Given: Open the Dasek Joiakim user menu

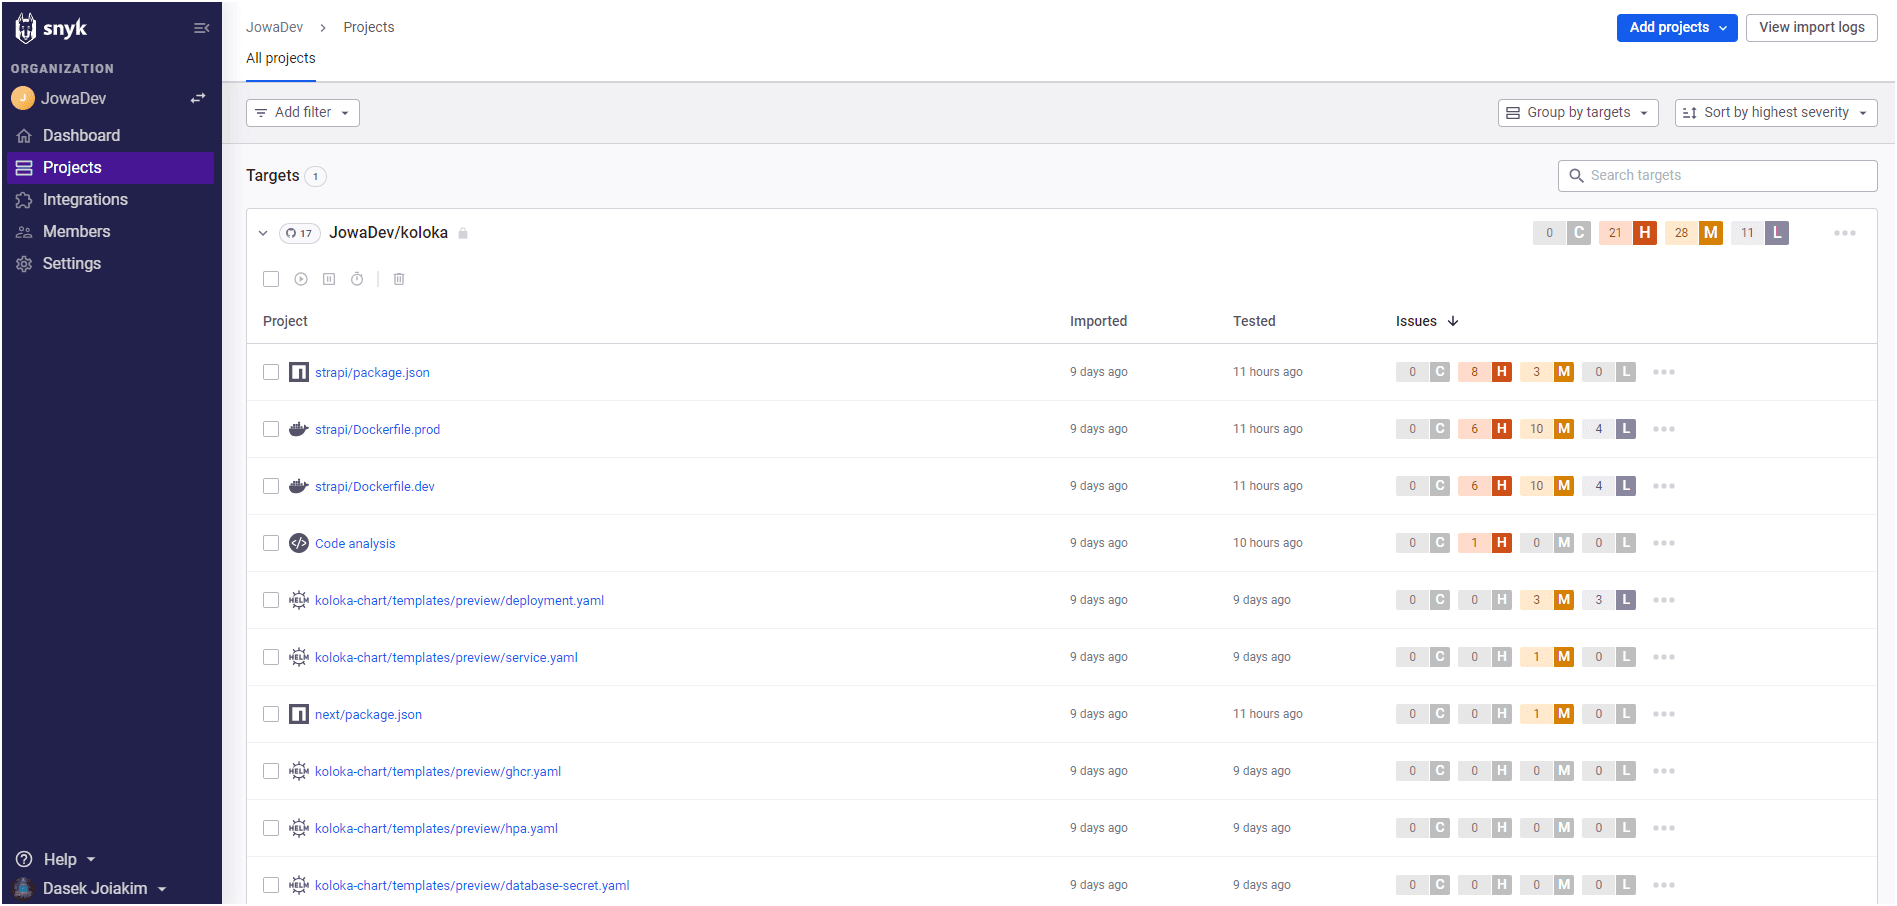Looking at the screenshot, I should tap(90, 888).
